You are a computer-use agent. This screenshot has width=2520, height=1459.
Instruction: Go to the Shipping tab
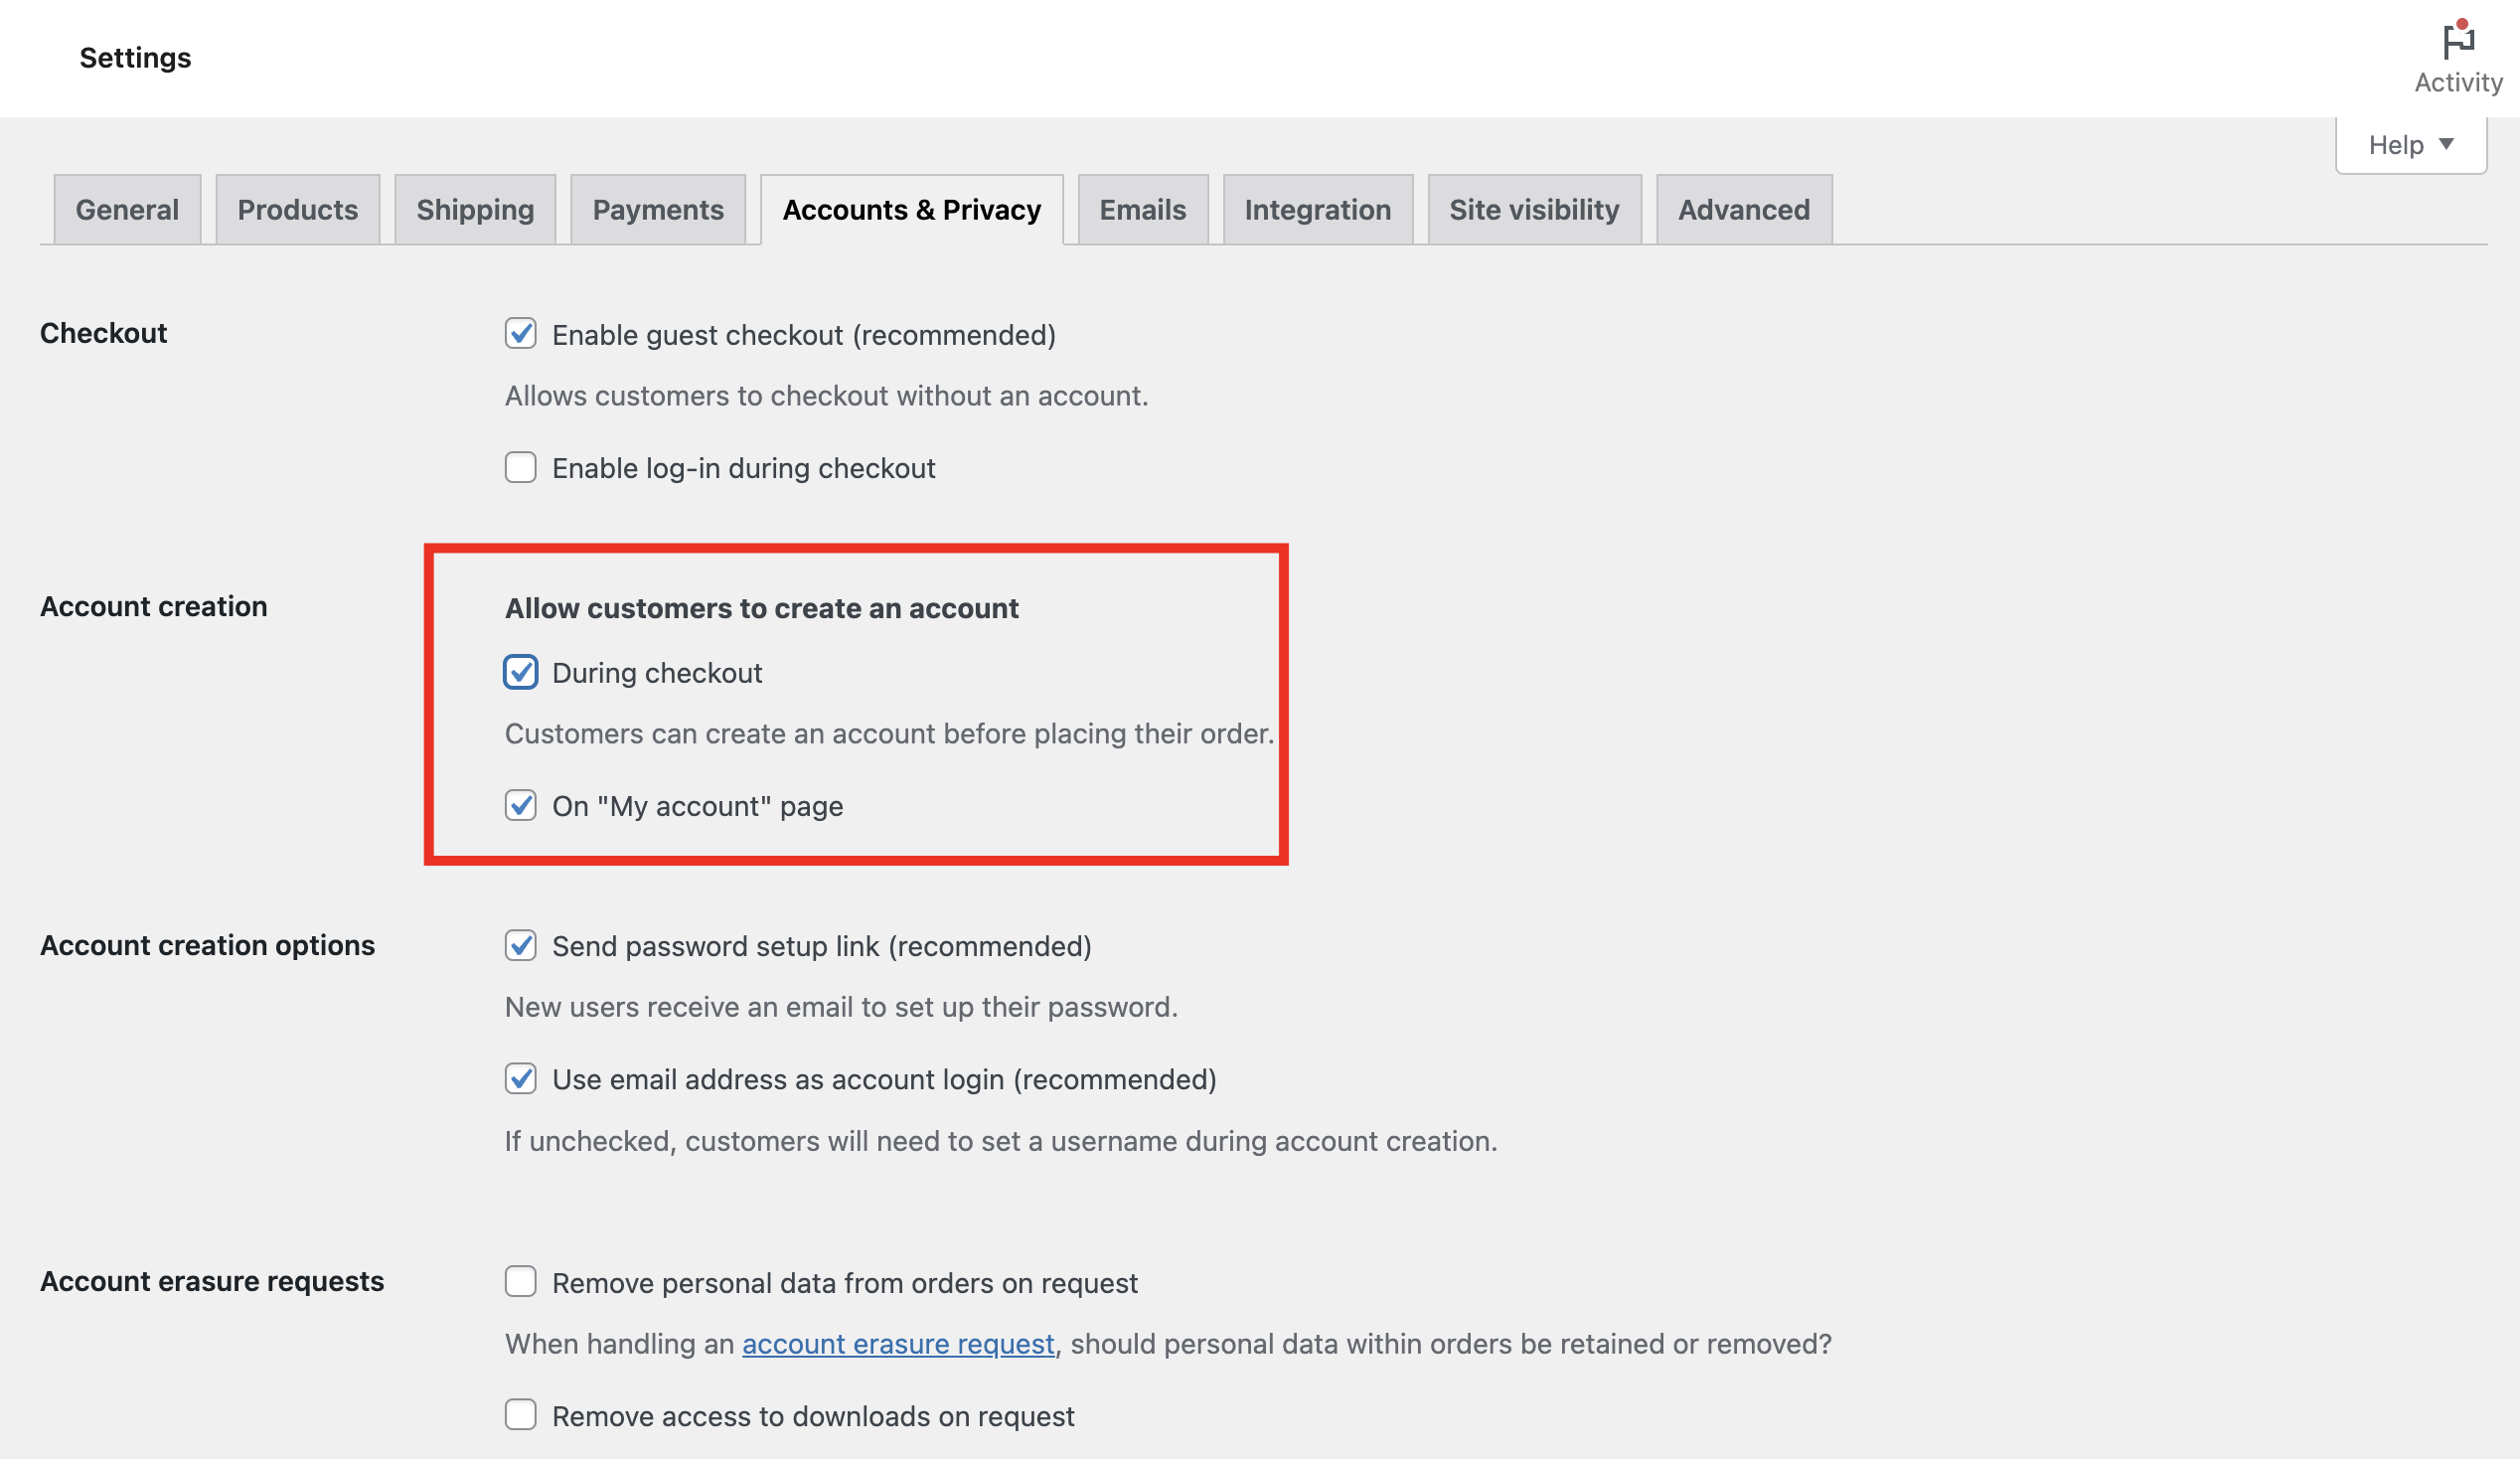click(475, 210)
